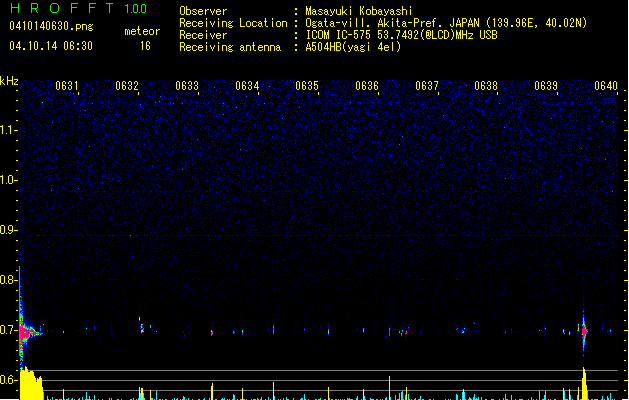Viewport: 629px width, 400px height.
Task: Click the large red echo at spectrogram start
Action: (x=27, y=333)
